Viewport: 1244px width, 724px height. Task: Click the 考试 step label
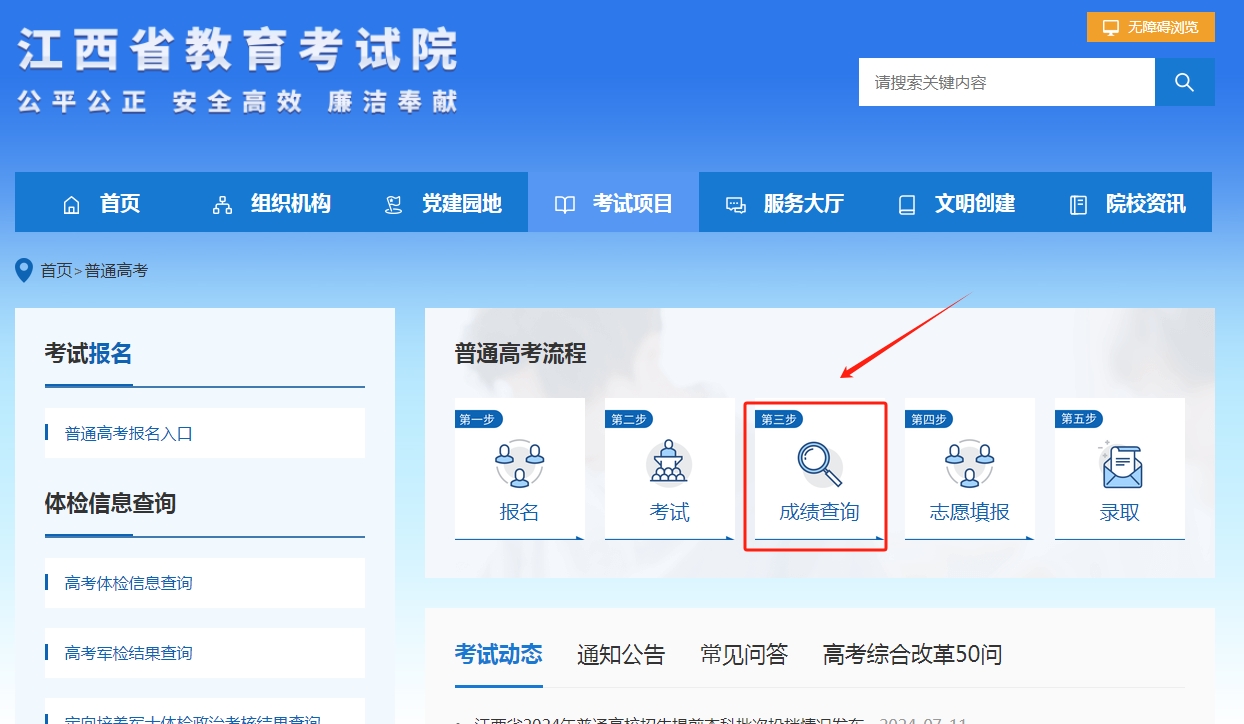pos(670,512)
